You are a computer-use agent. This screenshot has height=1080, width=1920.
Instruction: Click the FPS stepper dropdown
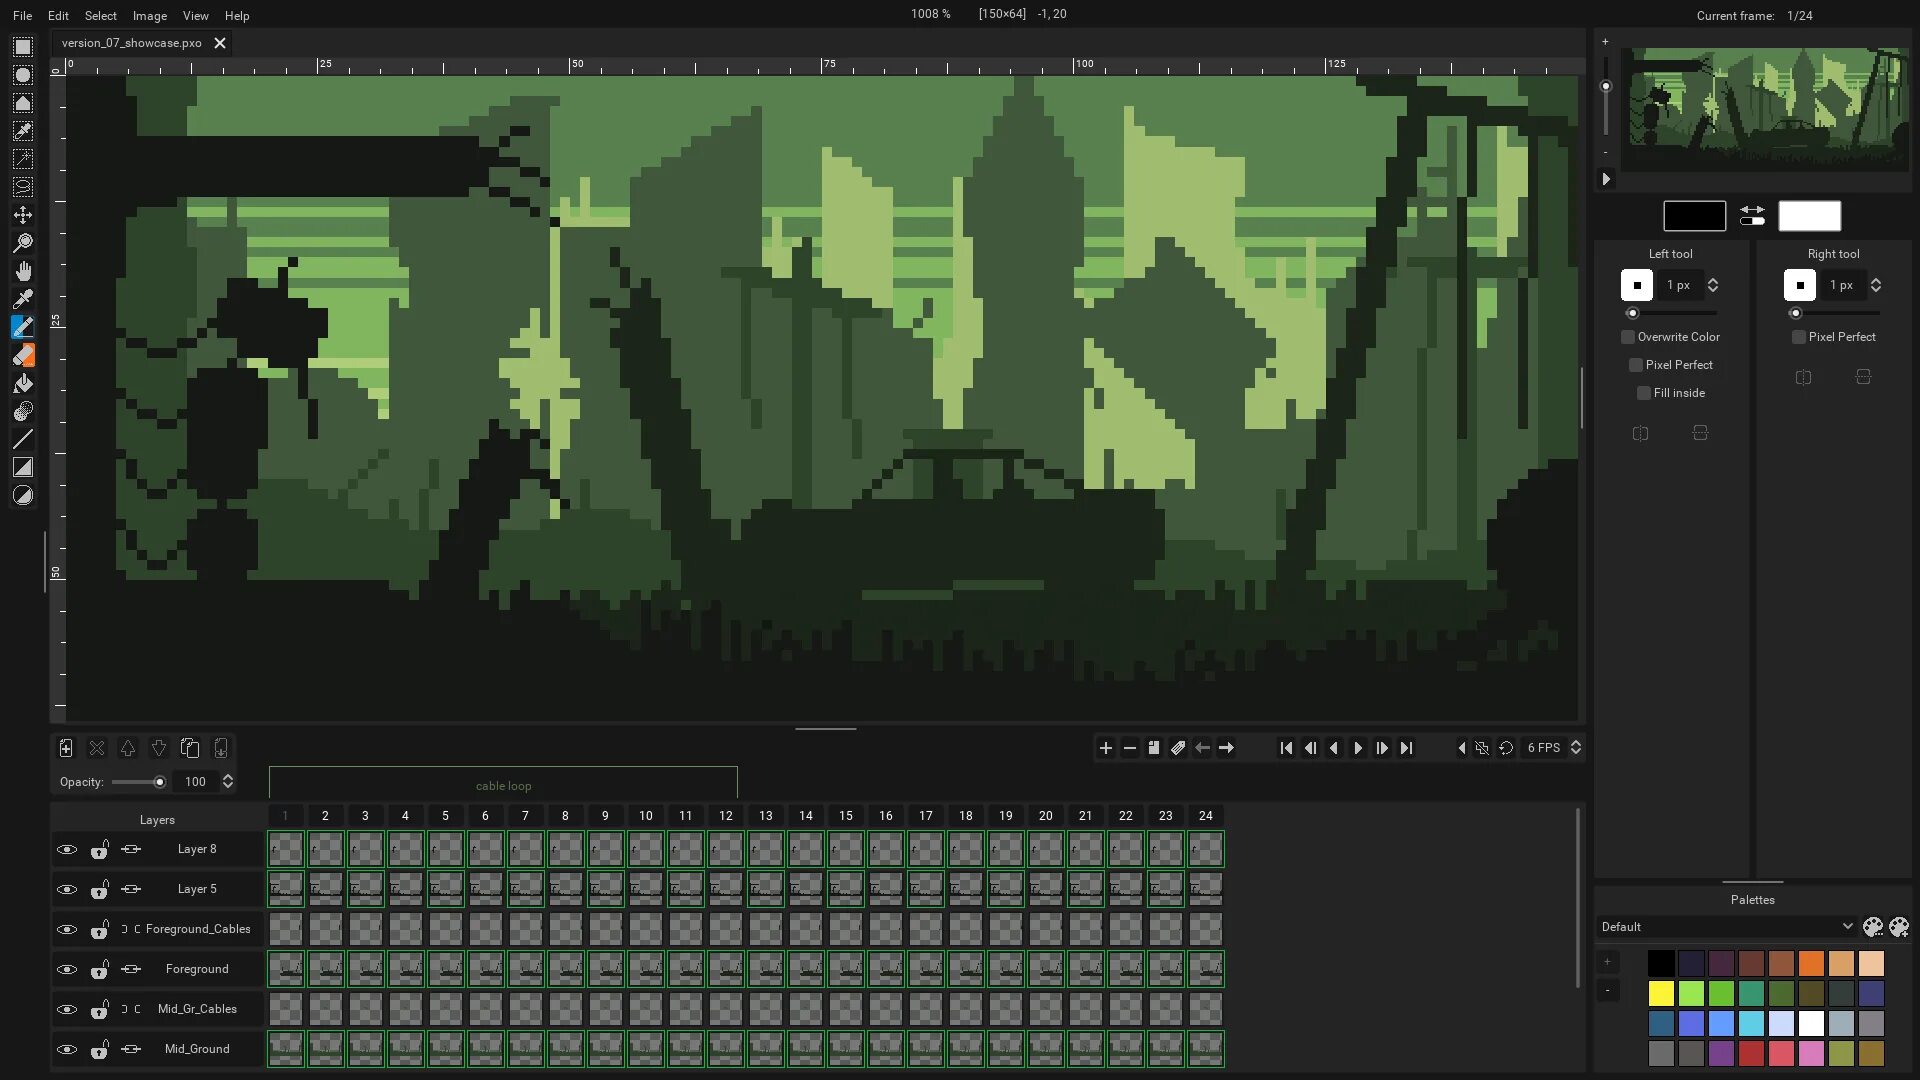tap(1577, 748)
